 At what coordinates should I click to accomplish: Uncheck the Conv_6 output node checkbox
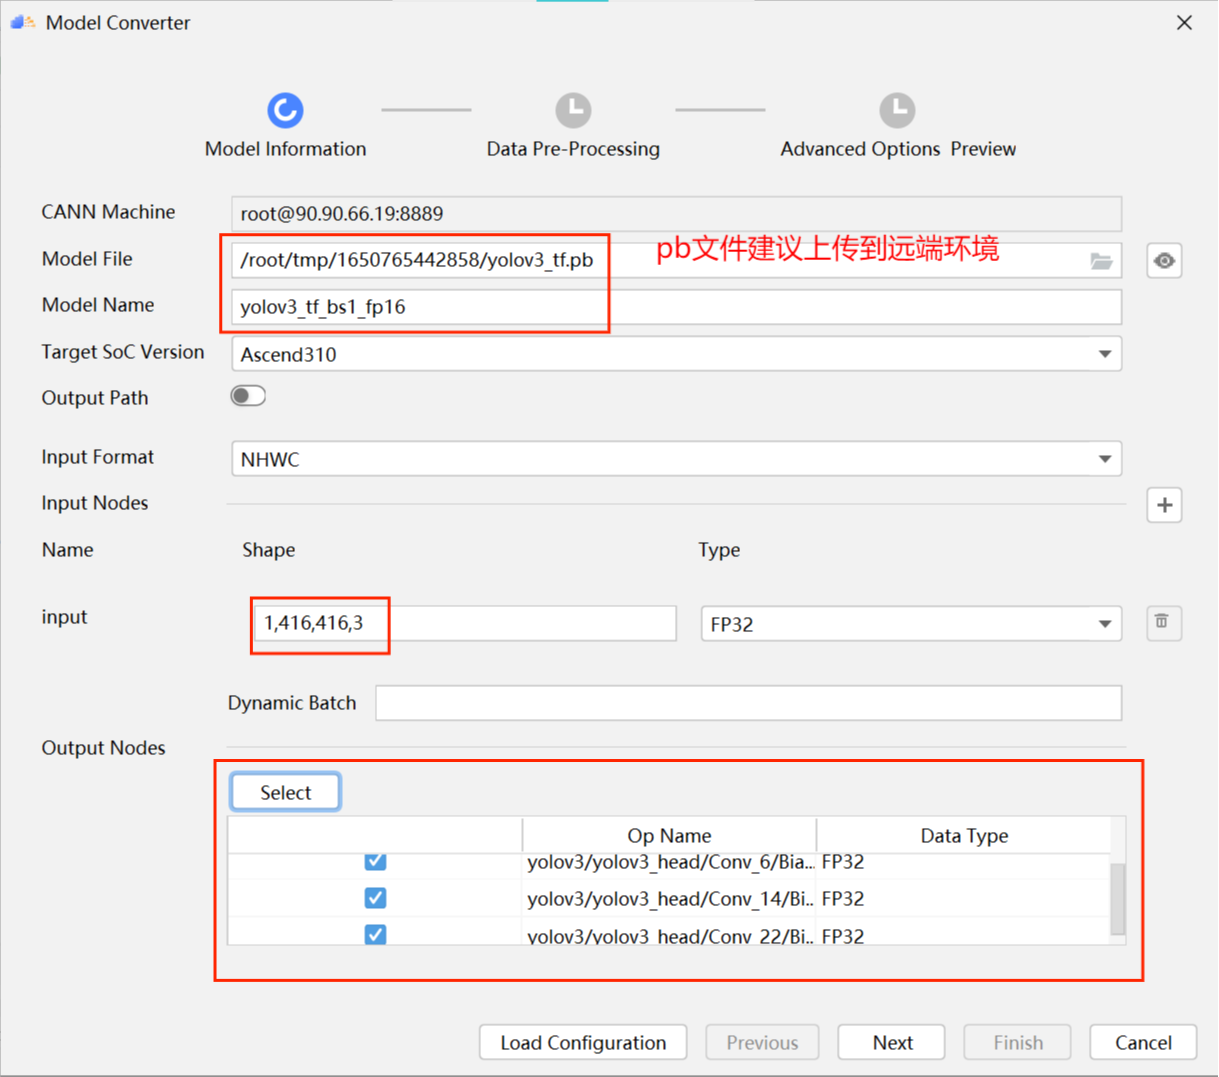tap(375, 861)
